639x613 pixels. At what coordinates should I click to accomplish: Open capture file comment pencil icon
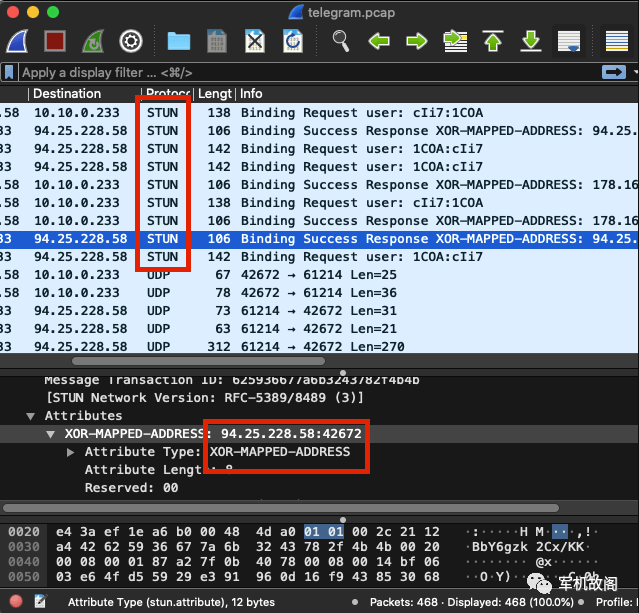tap(40, 602)
